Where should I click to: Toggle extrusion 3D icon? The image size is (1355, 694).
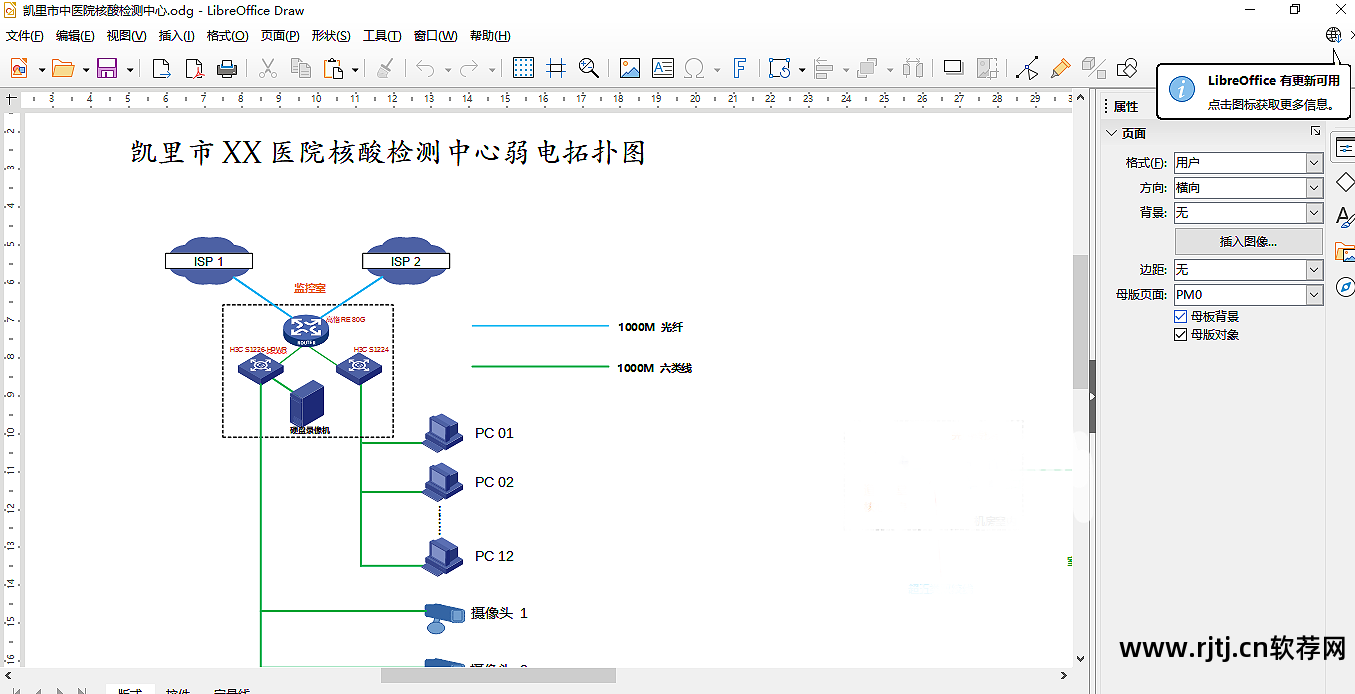point(1094,68)
